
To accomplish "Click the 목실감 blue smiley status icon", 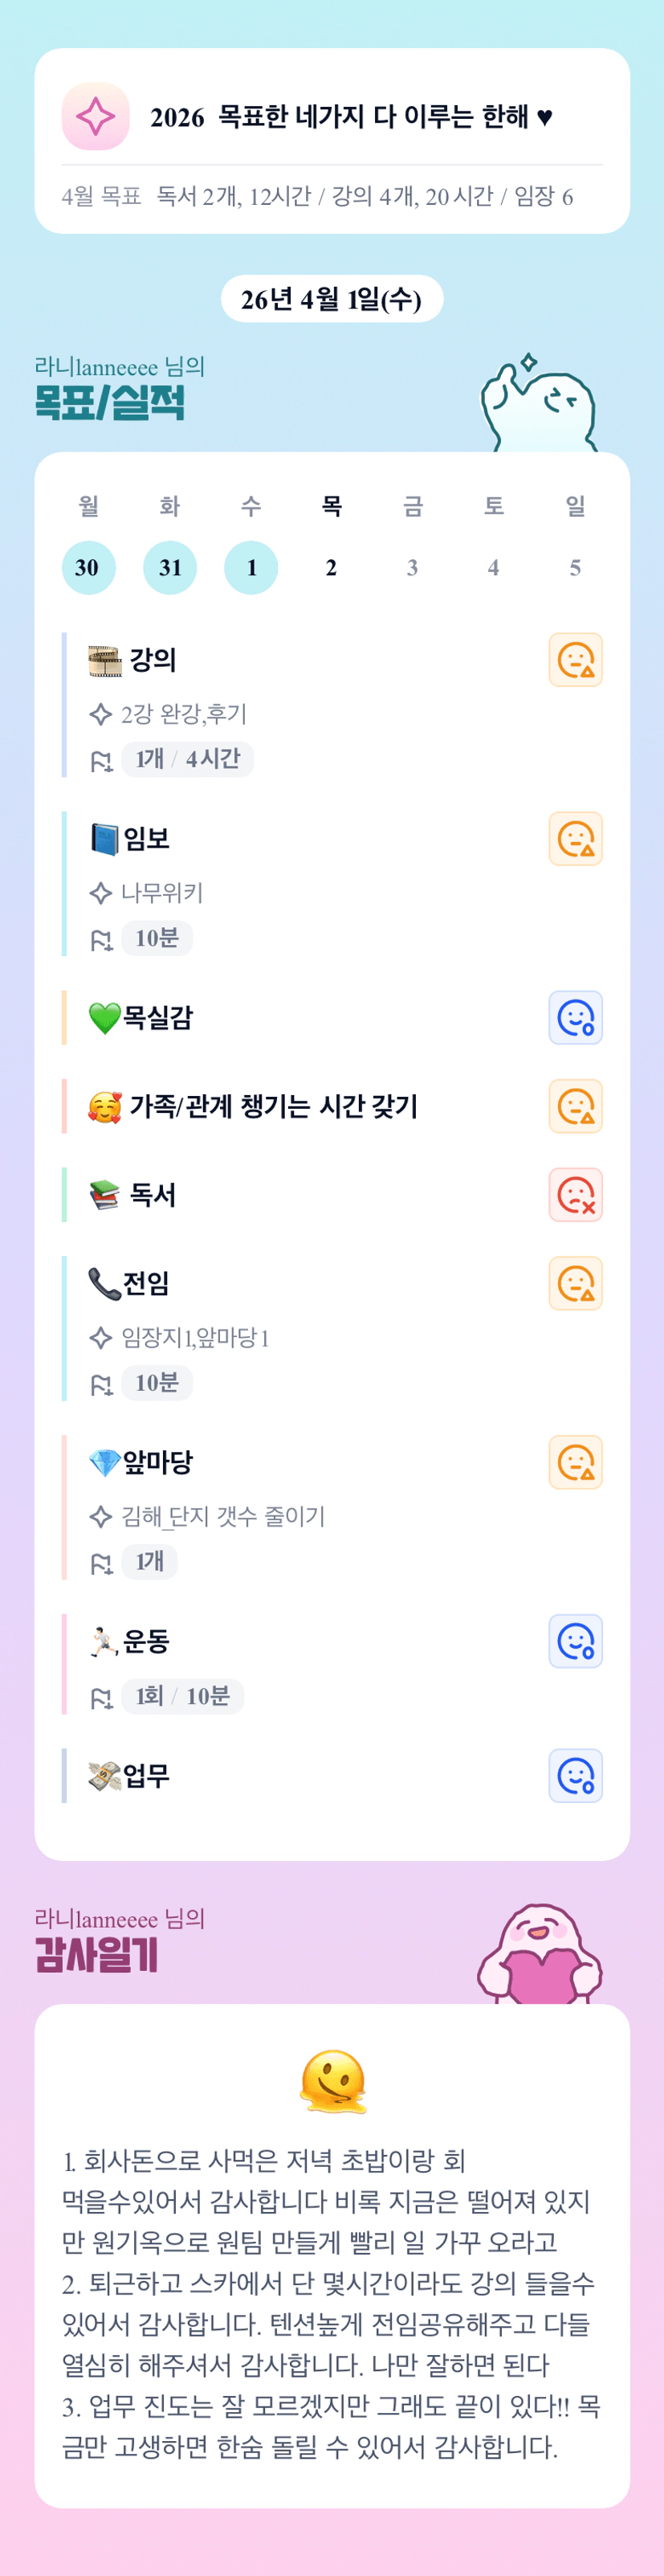I will click(x=575, y=1018).
